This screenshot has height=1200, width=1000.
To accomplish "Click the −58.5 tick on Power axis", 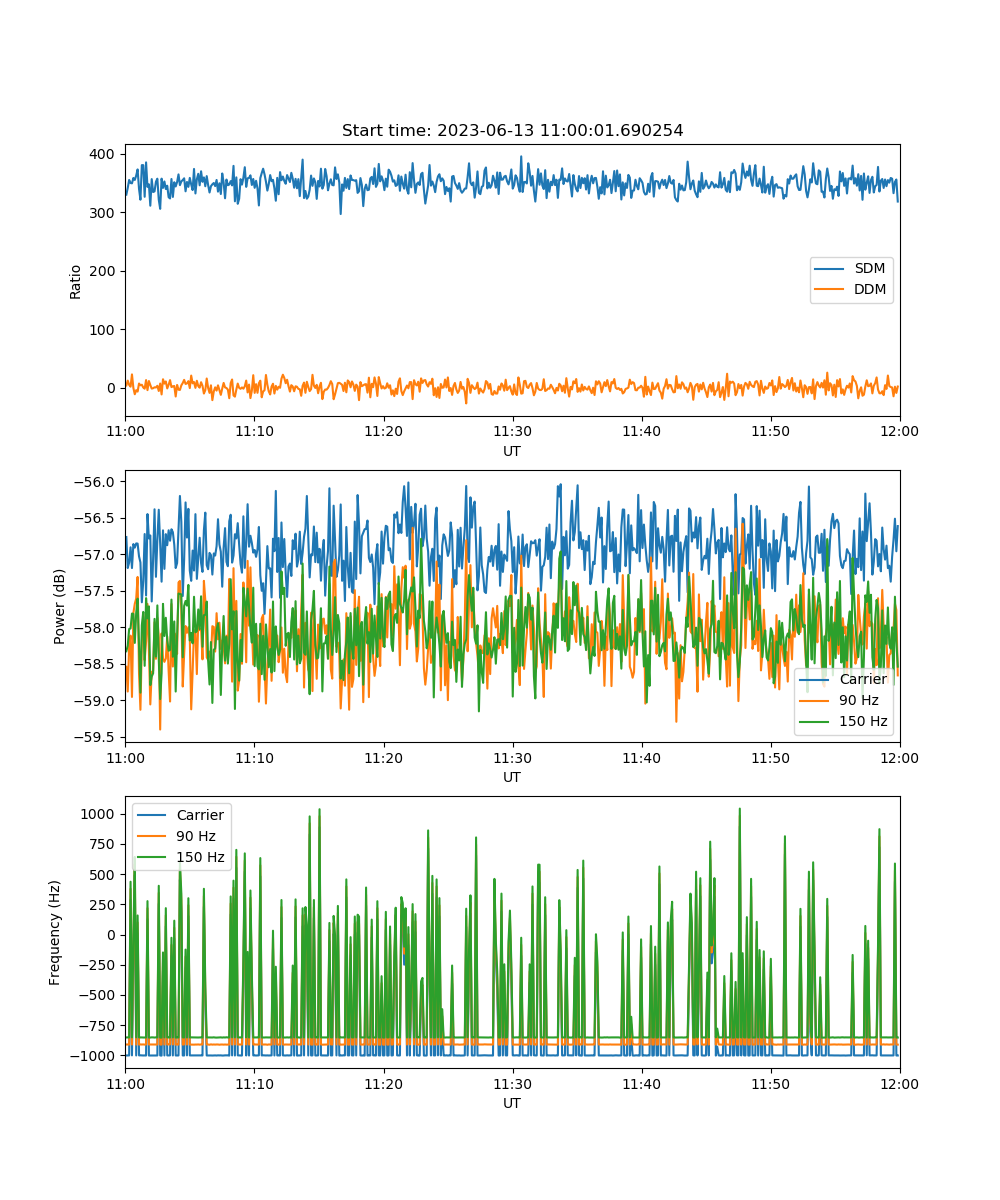I will tap(97, 664).
